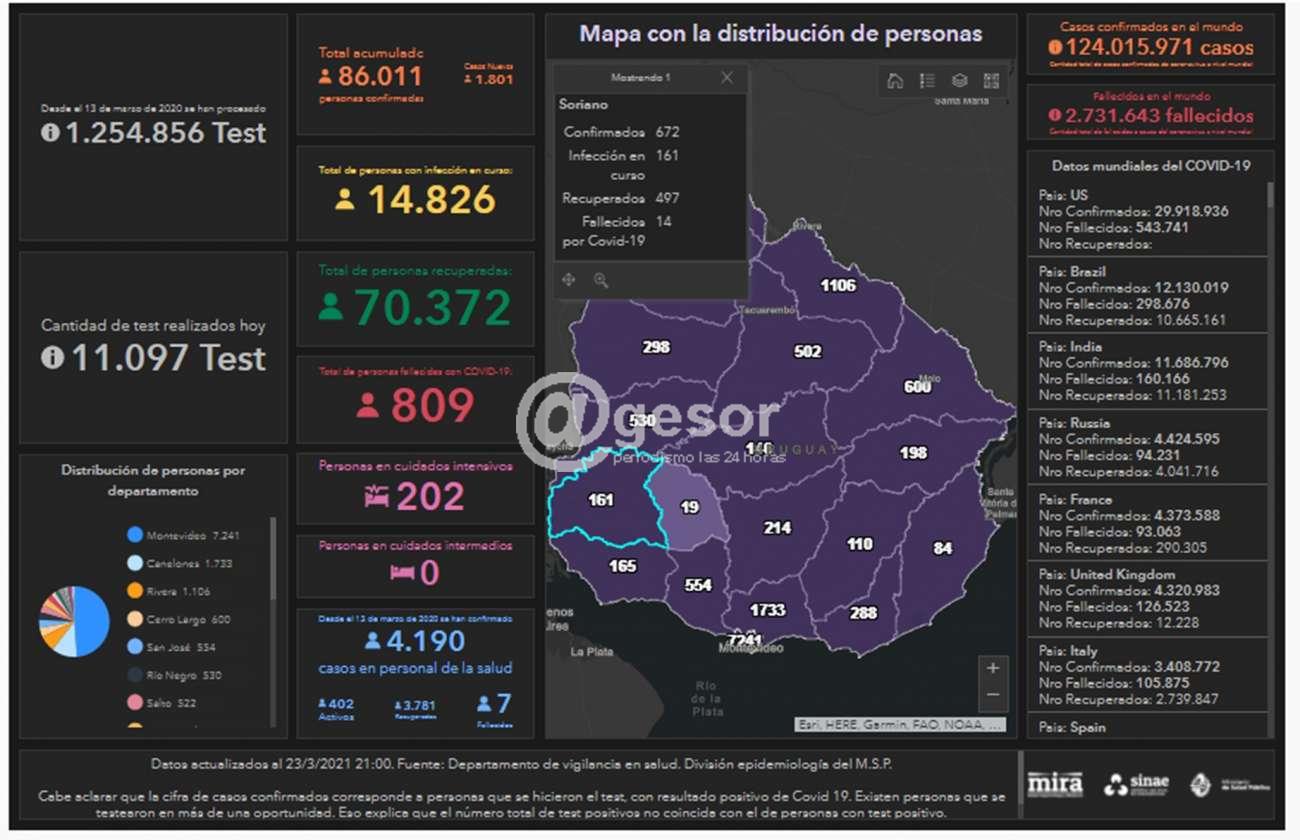Zoom out the map with minus button
This screenshot has height=840, width=1300.
[x=992, y=694]
